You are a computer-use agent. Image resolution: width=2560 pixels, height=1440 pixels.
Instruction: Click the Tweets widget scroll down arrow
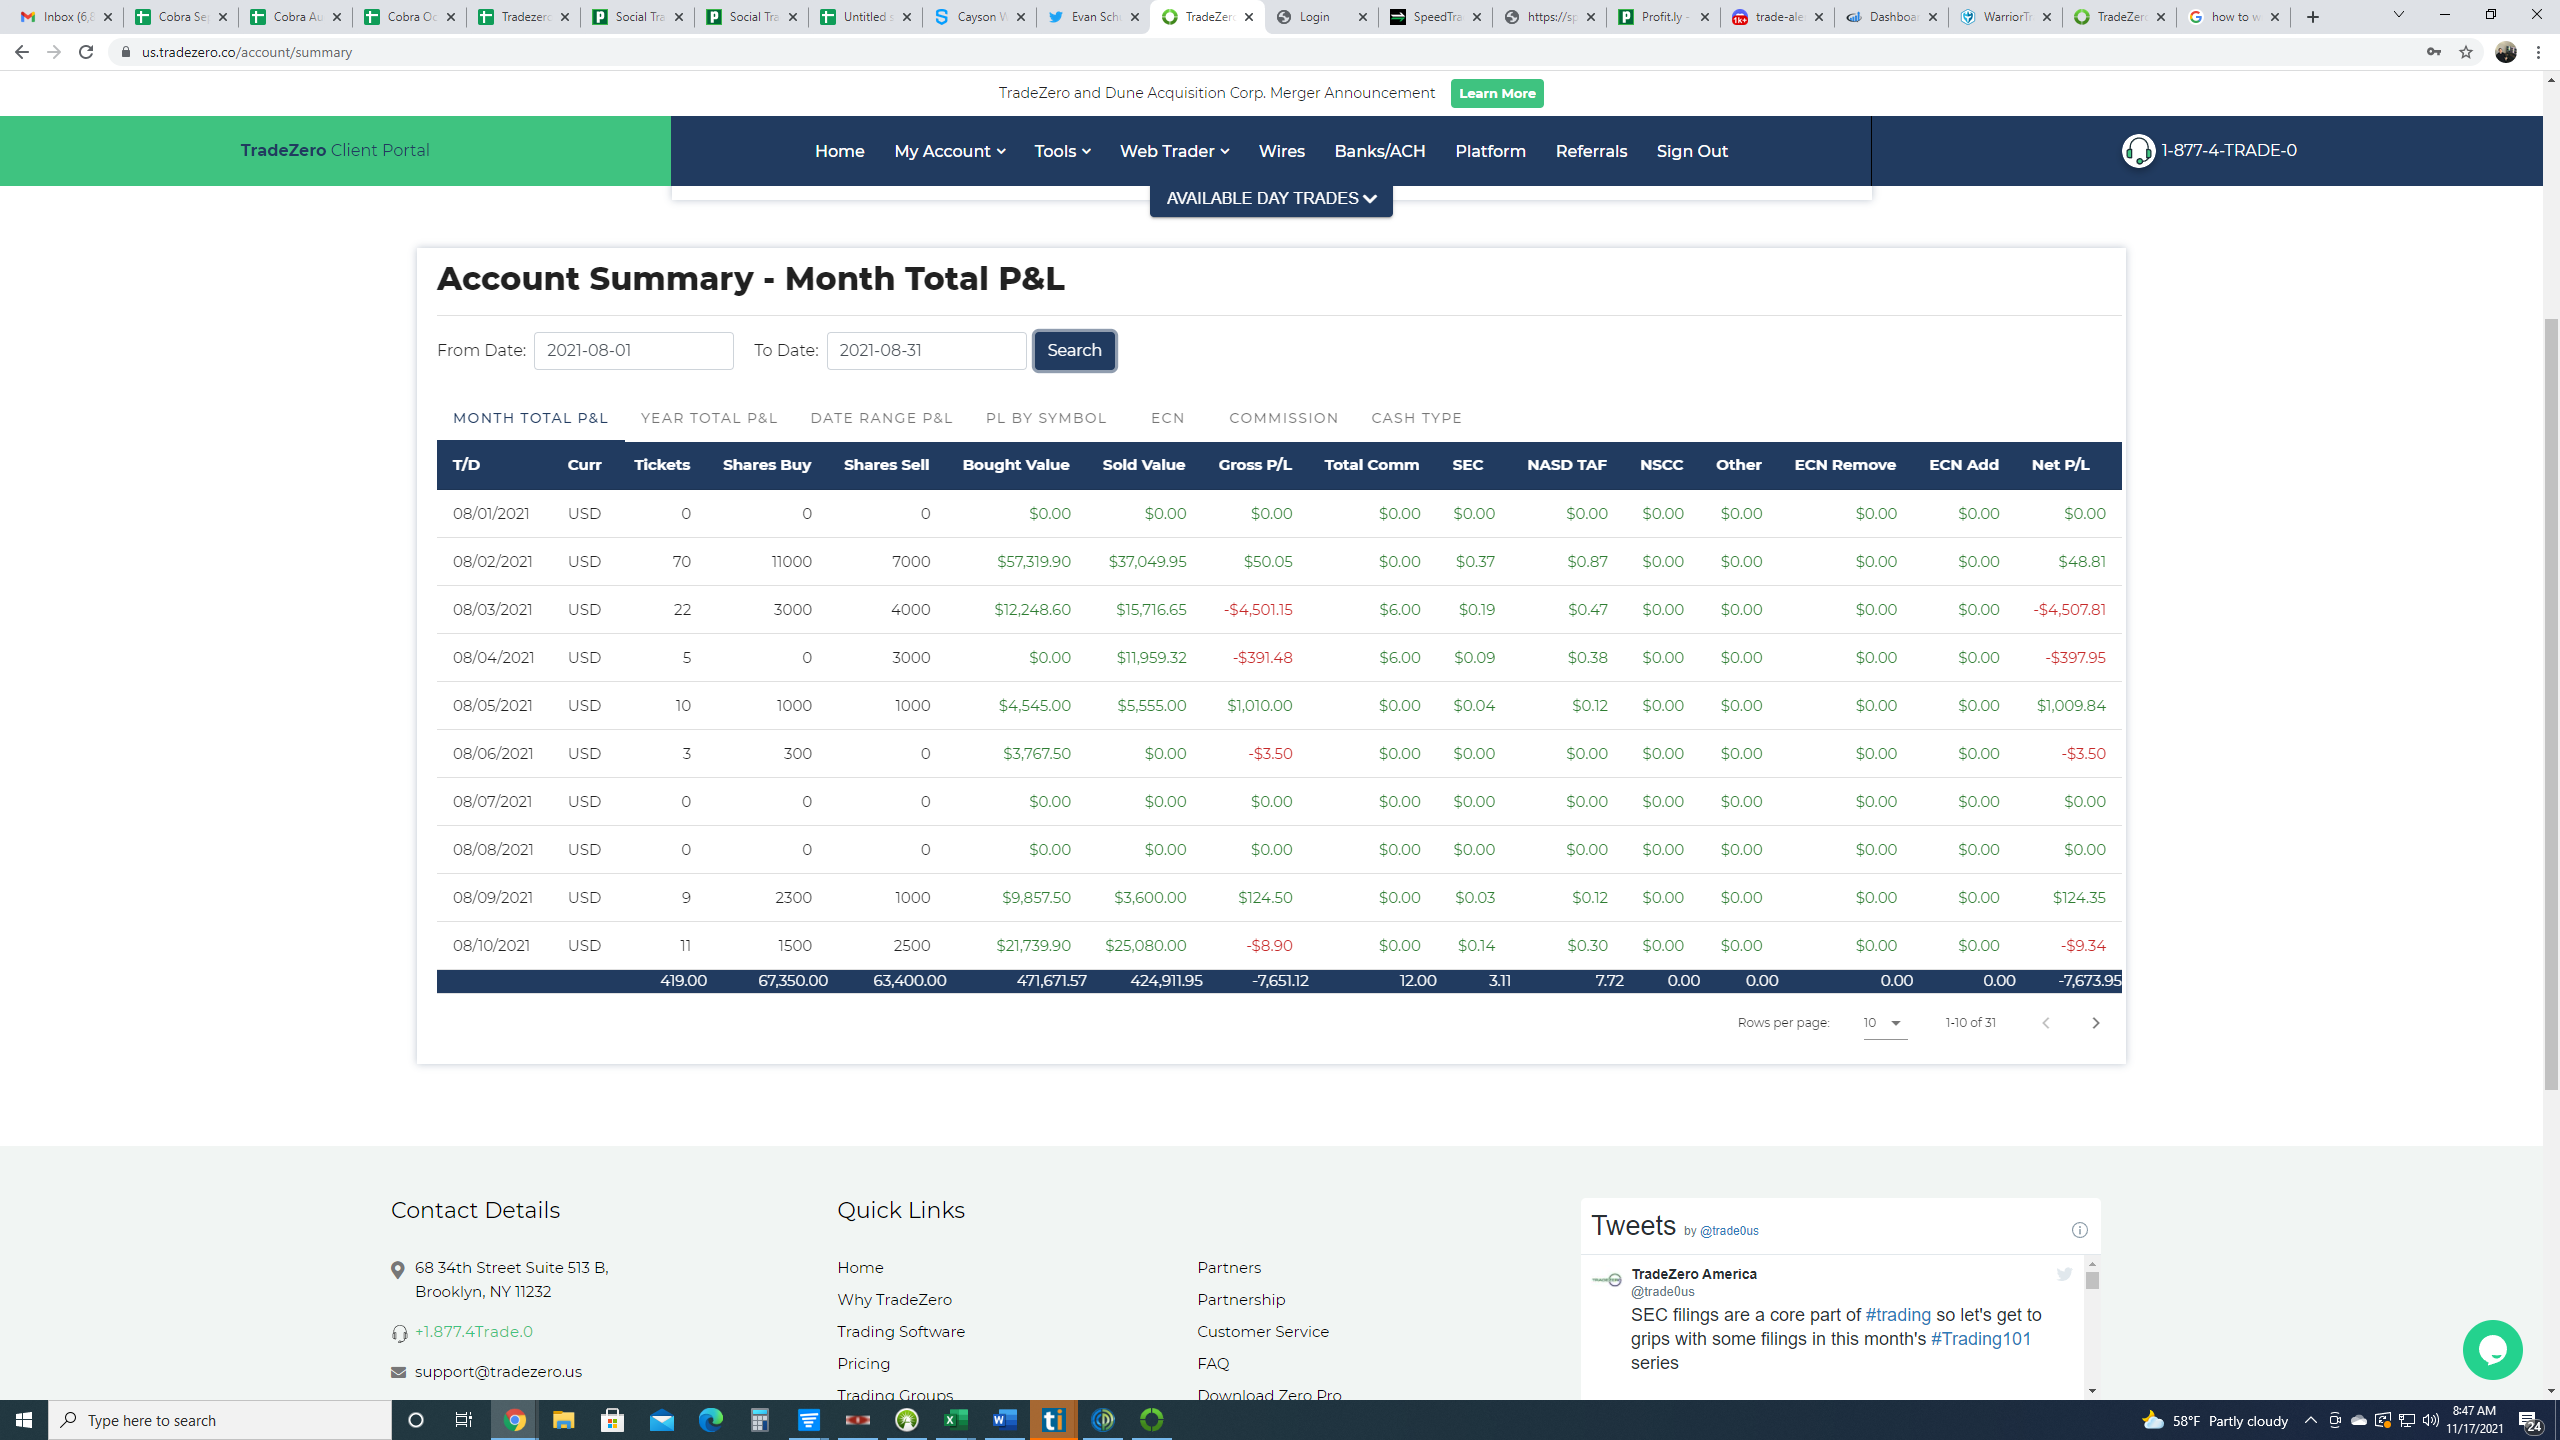coord(2092,1391)
